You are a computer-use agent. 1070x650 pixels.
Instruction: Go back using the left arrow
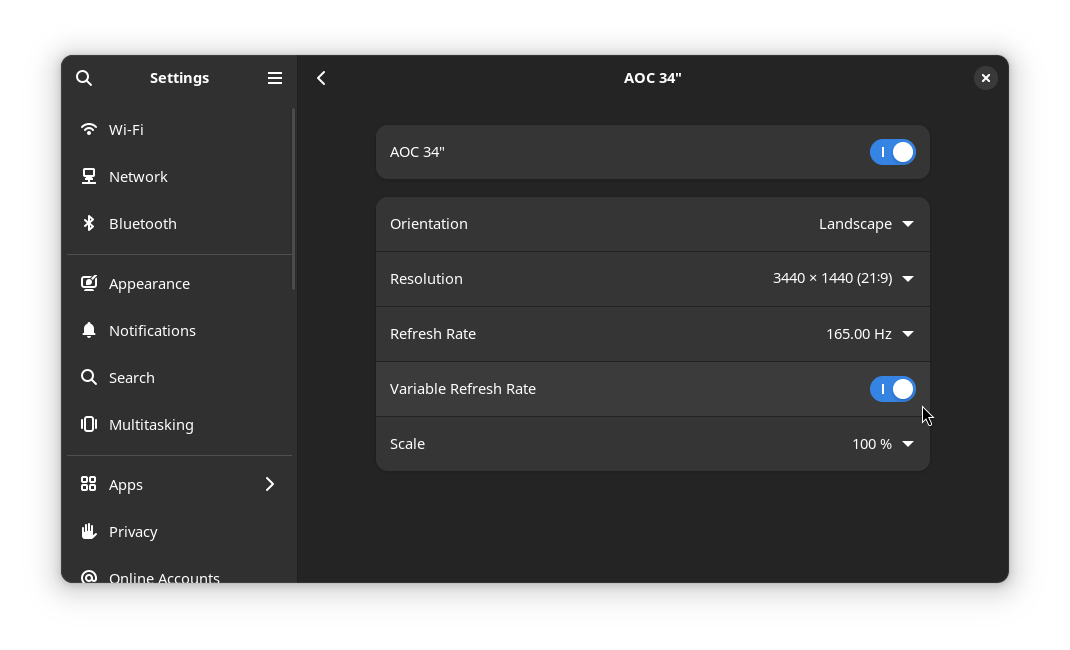click(321, 78)
